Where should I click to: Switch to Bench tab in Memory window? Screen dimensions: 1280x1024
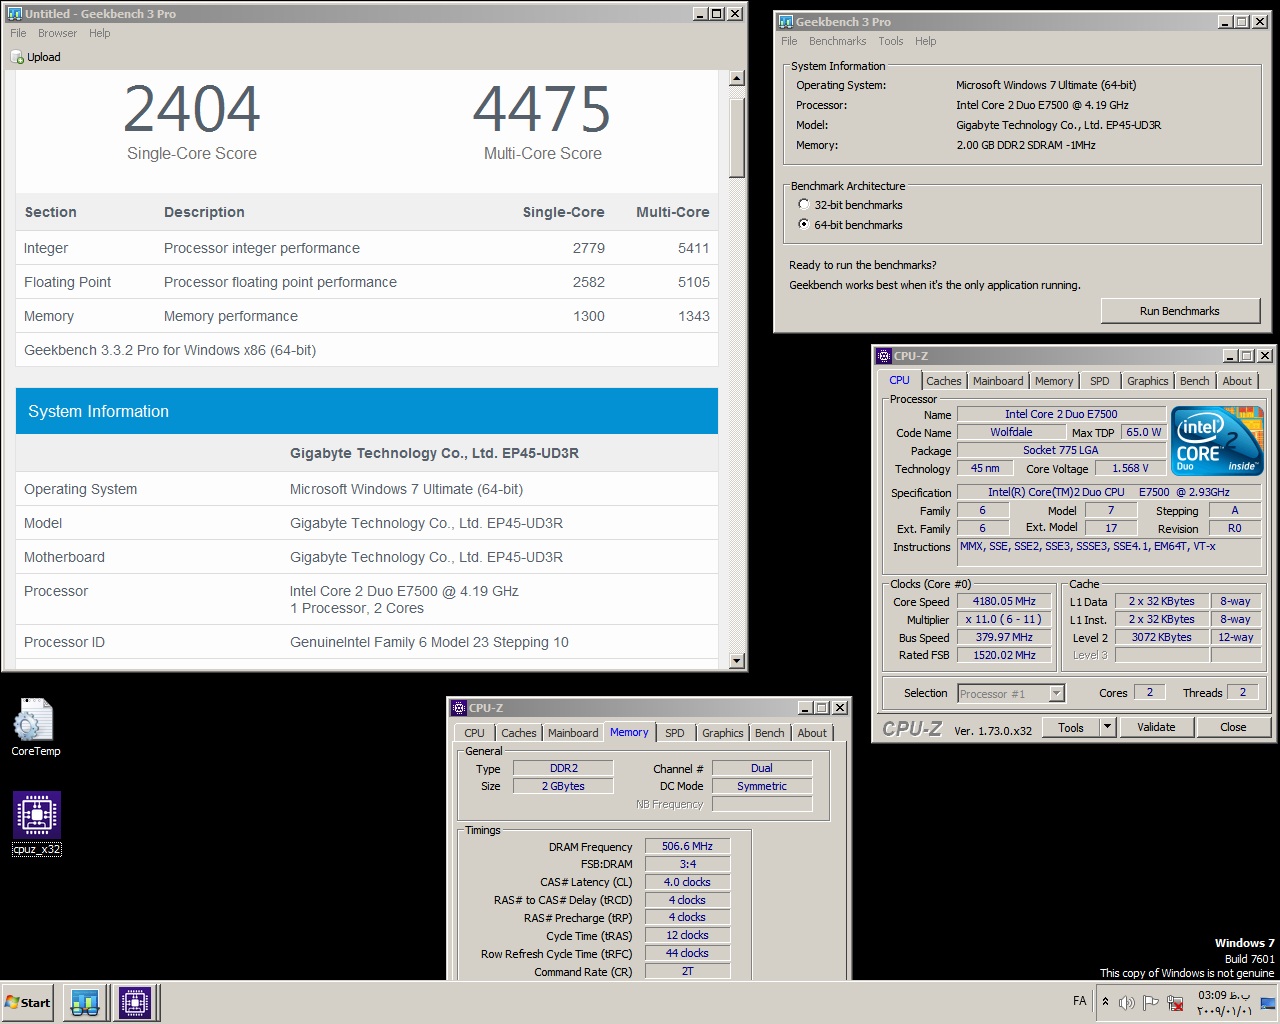tap(769, 733)
